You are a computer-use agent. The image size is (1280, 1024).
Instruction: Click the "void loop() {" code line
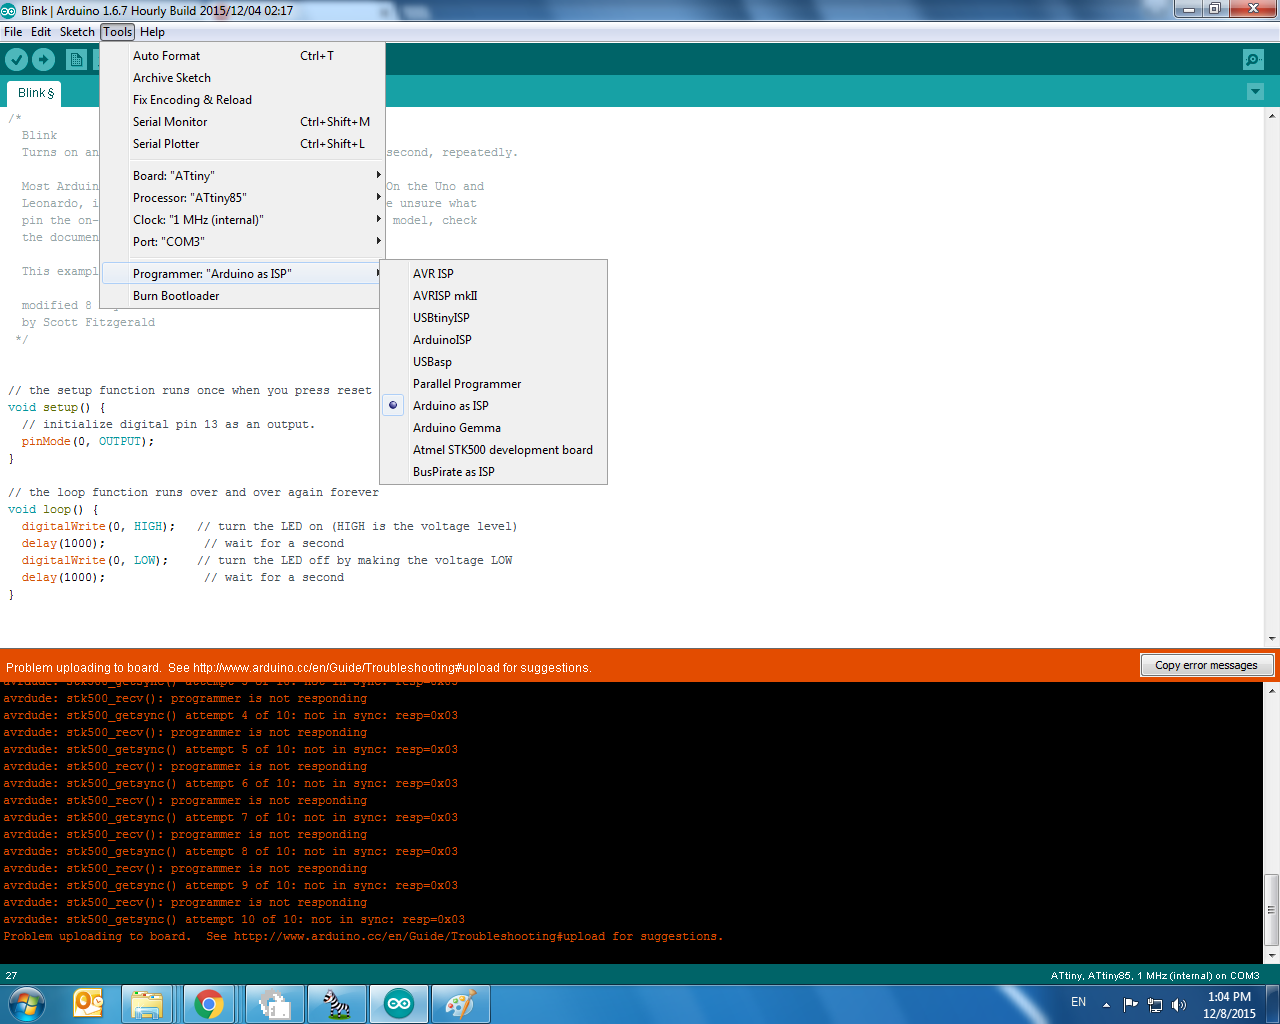(53, 510)
